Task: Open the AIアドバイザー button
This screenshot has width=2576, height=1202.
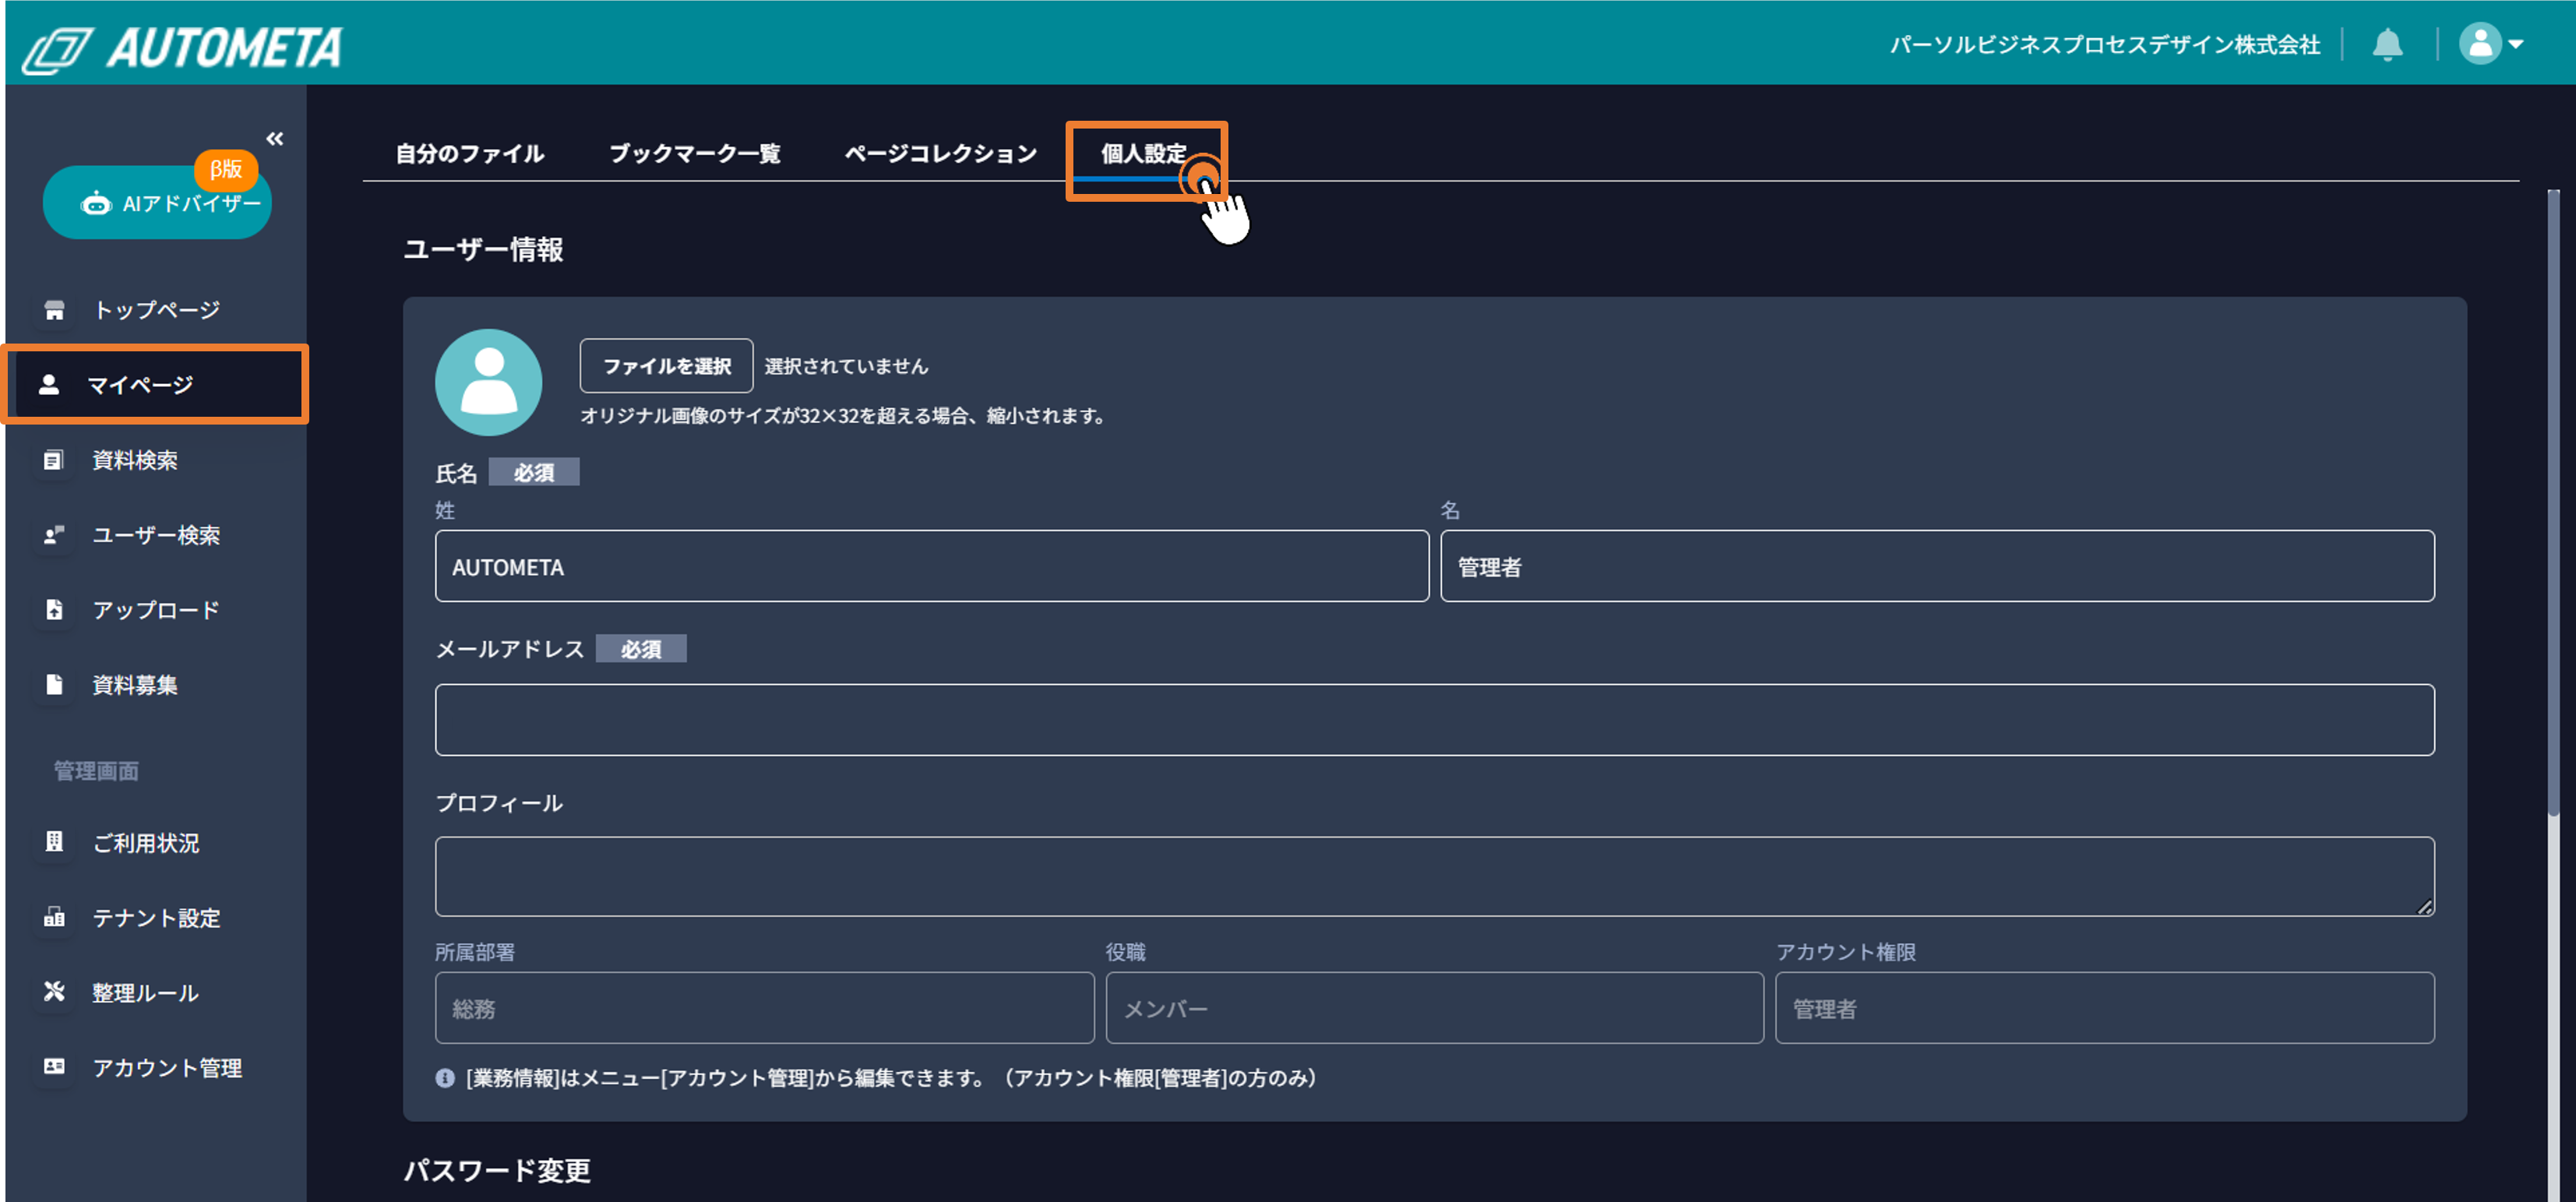Action: 157,203
